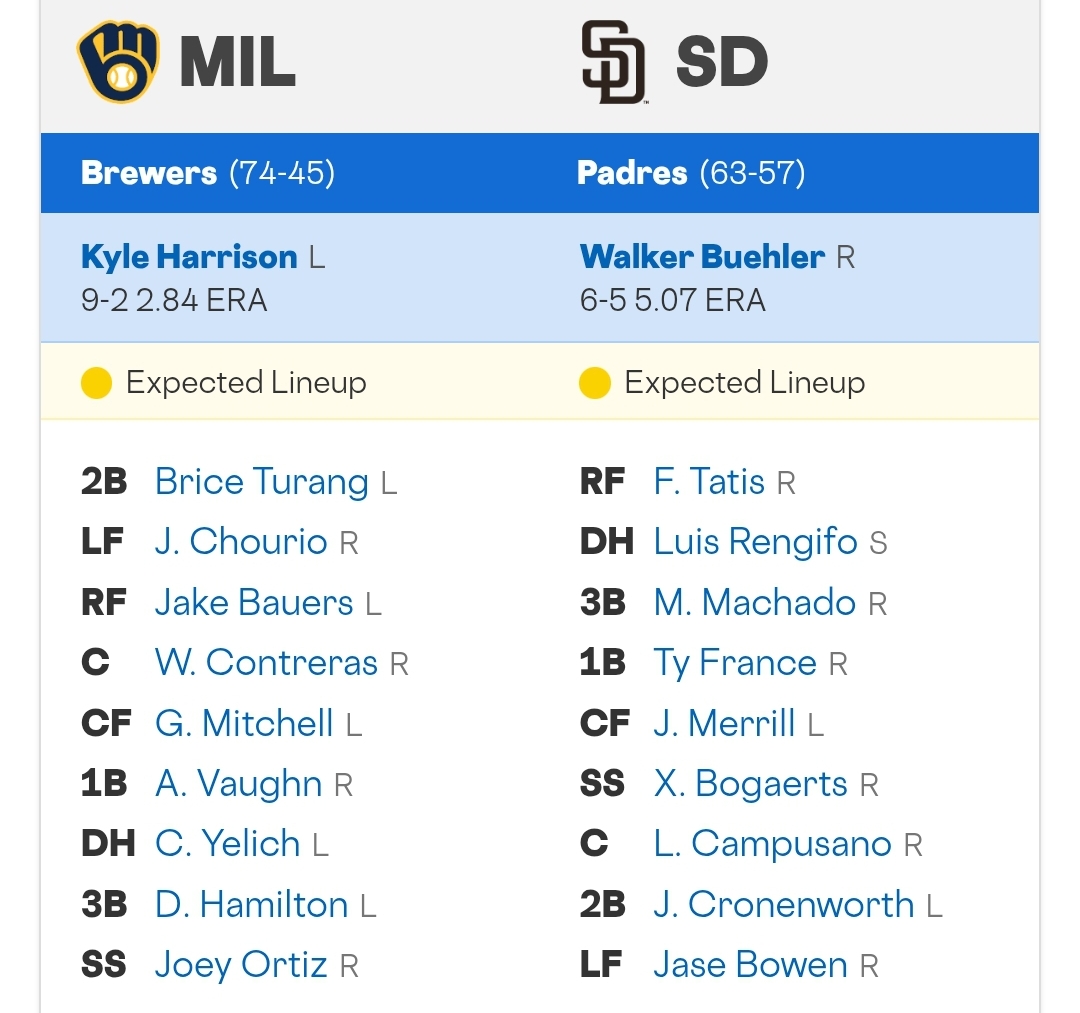Click the yellow dot beside Brewers Expected Lineup

click(x=96, y=383)
